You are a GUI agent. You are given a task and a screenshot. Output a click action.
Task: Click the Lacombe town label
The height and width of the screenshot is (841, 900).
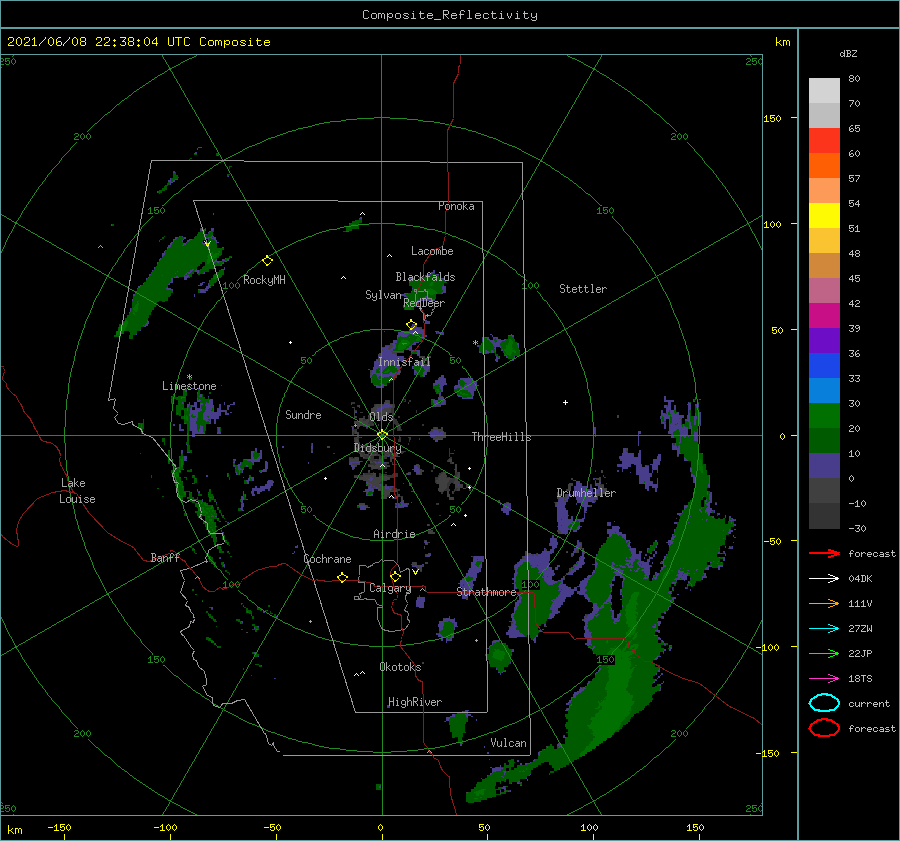[432, 251]
